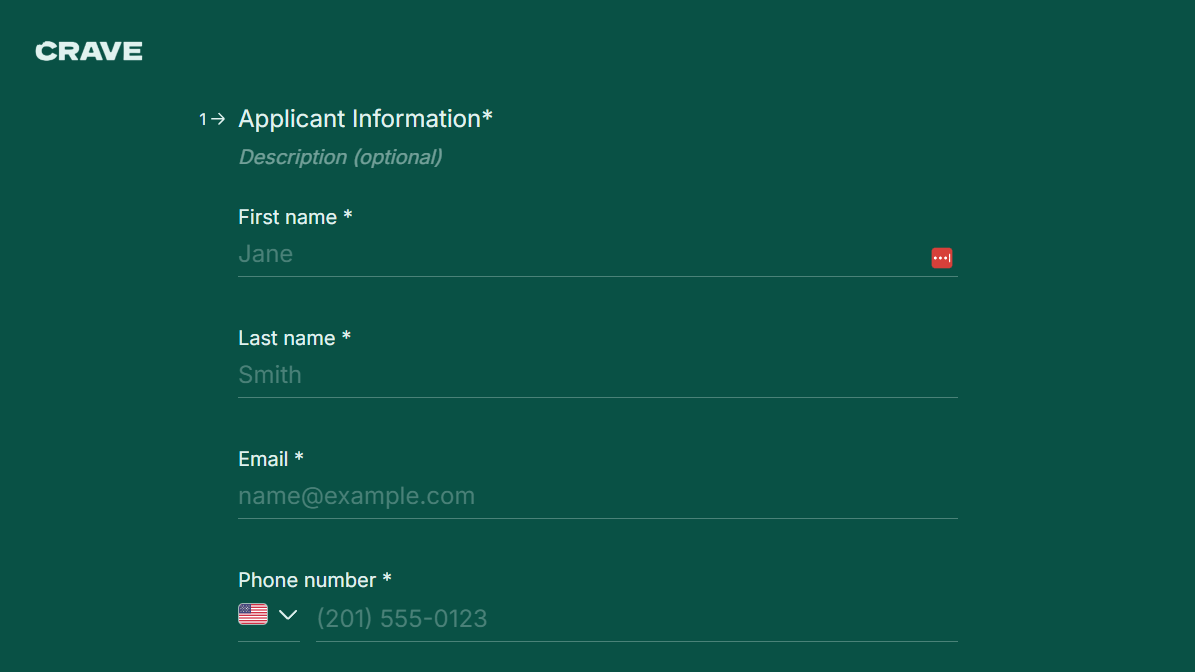
Task: Click the LastPass autofill icon on First name
Action: pos(941,257)
